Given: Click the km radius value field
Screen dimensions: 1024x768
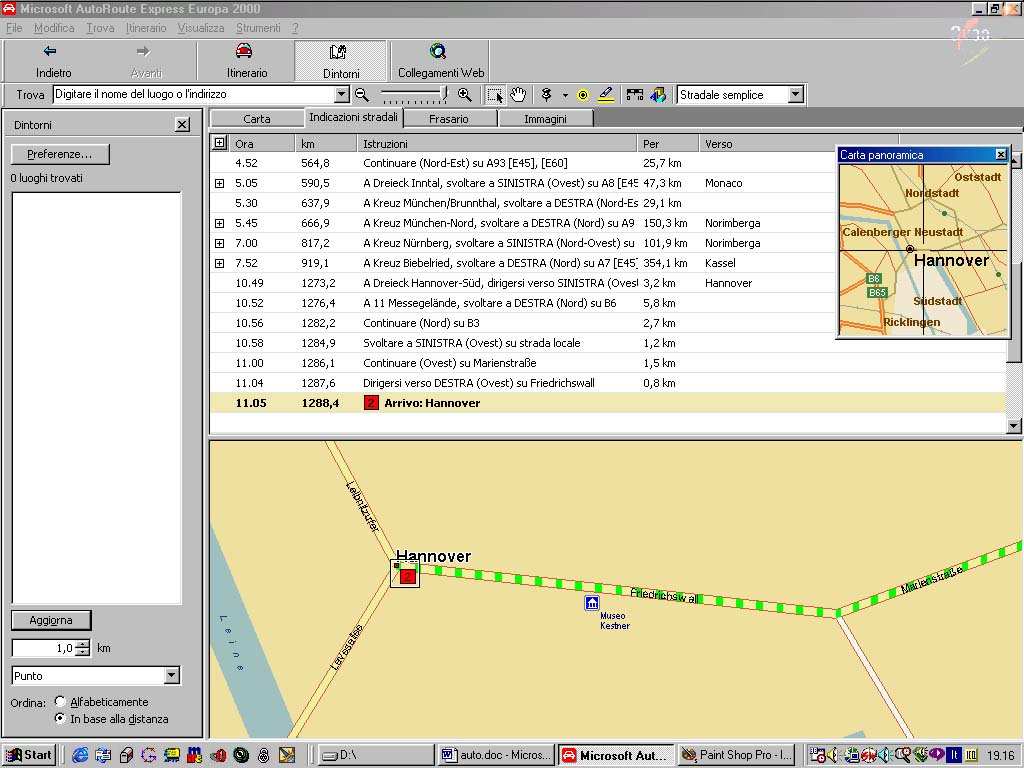Looking at the screenshot, I should tap(44, 648).
